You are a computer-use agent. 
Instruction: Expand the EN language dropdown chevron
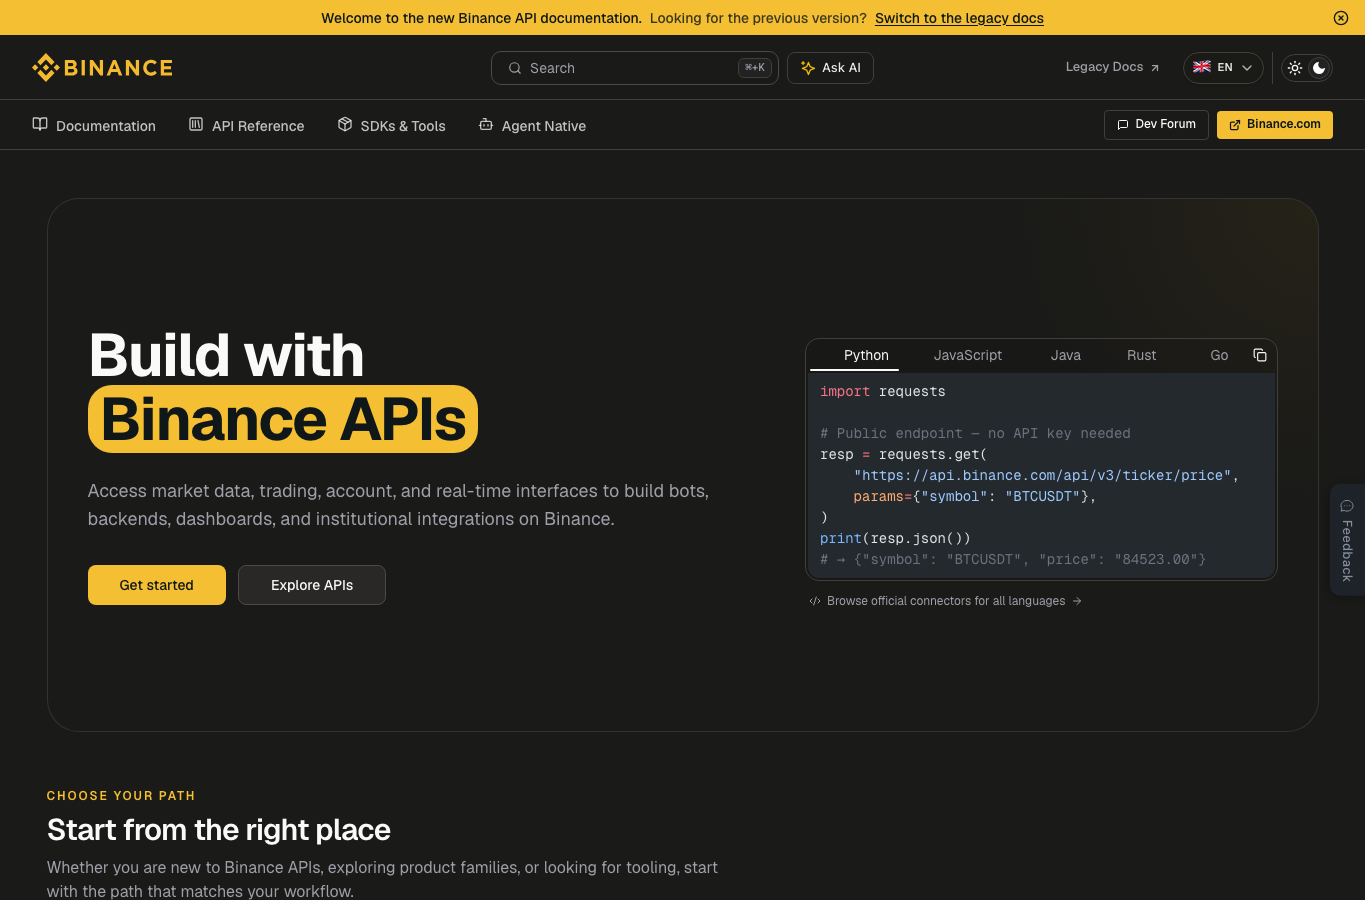(x=1247, y=68)
